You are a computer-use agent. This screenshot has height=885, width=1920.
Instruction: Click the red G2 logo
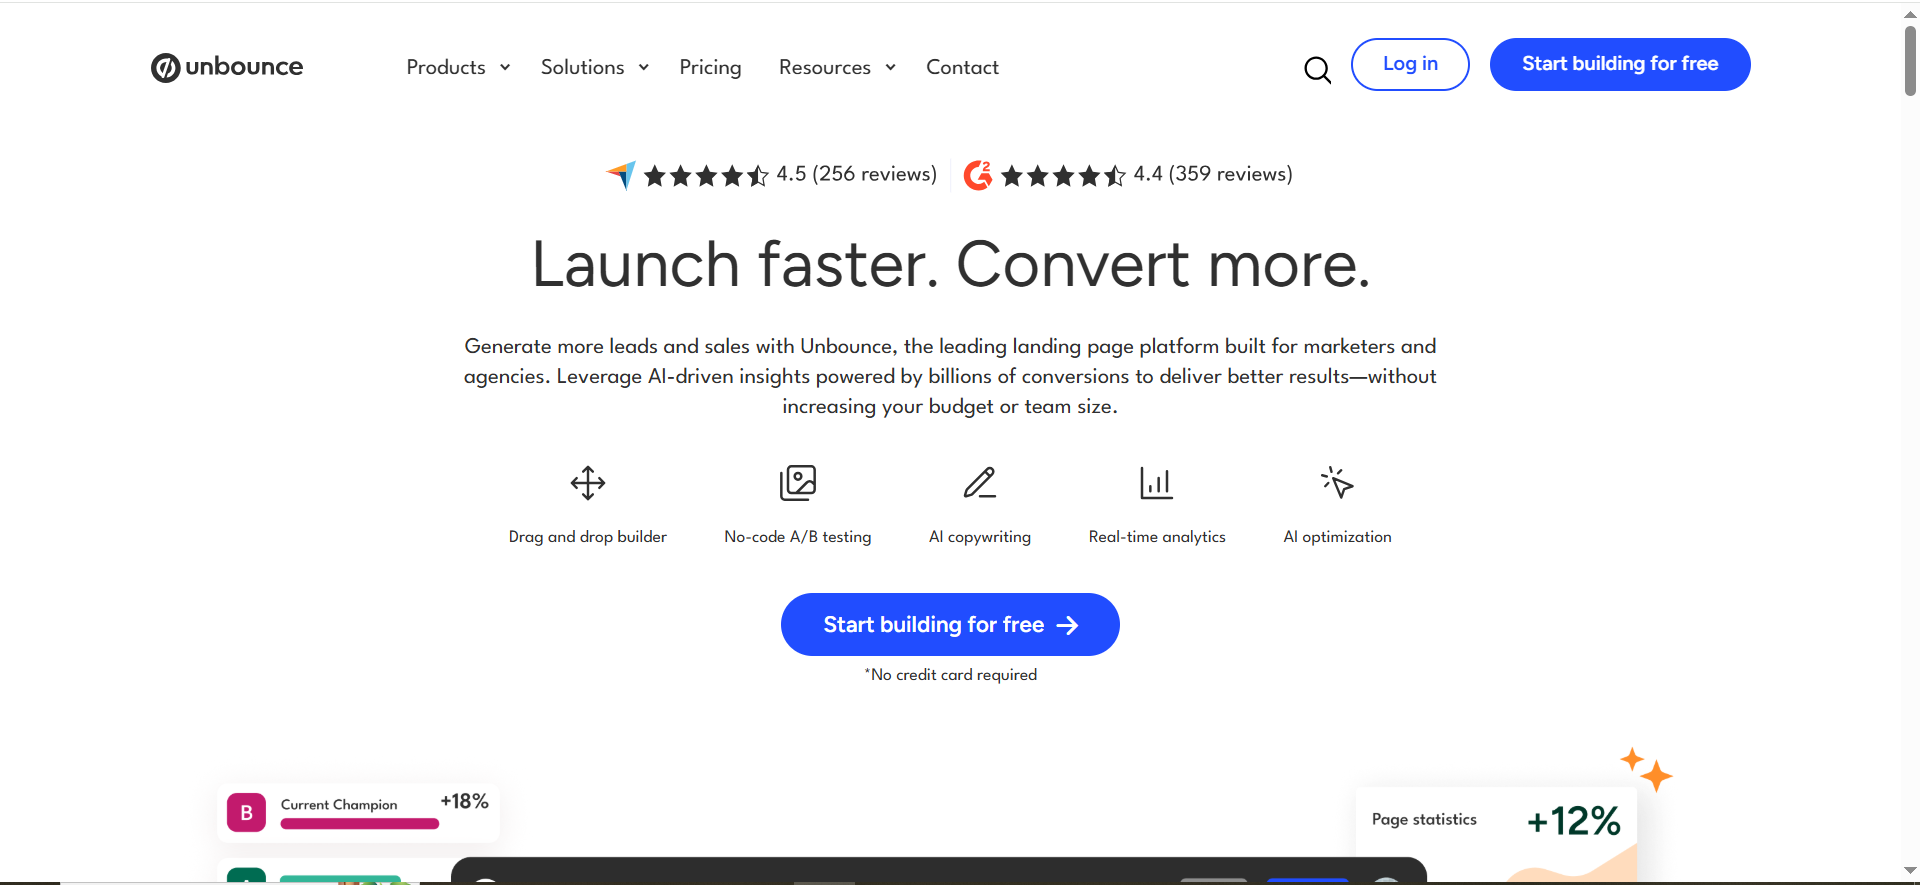[x=978, y=175]
